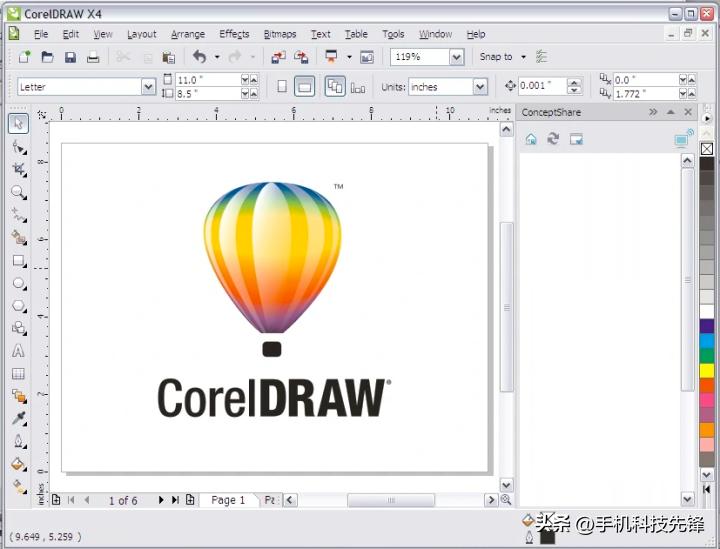Toggle Landscape page orientation
Viewport: 720px width, 549px height.
[x=305, y=87]
